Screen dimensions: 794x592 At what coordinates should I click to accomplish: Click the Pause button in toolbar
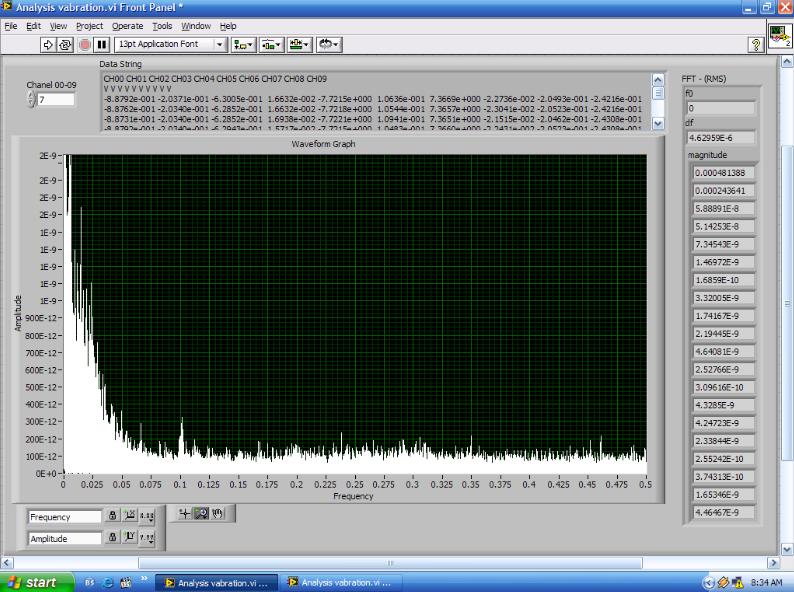pos(101,45)
